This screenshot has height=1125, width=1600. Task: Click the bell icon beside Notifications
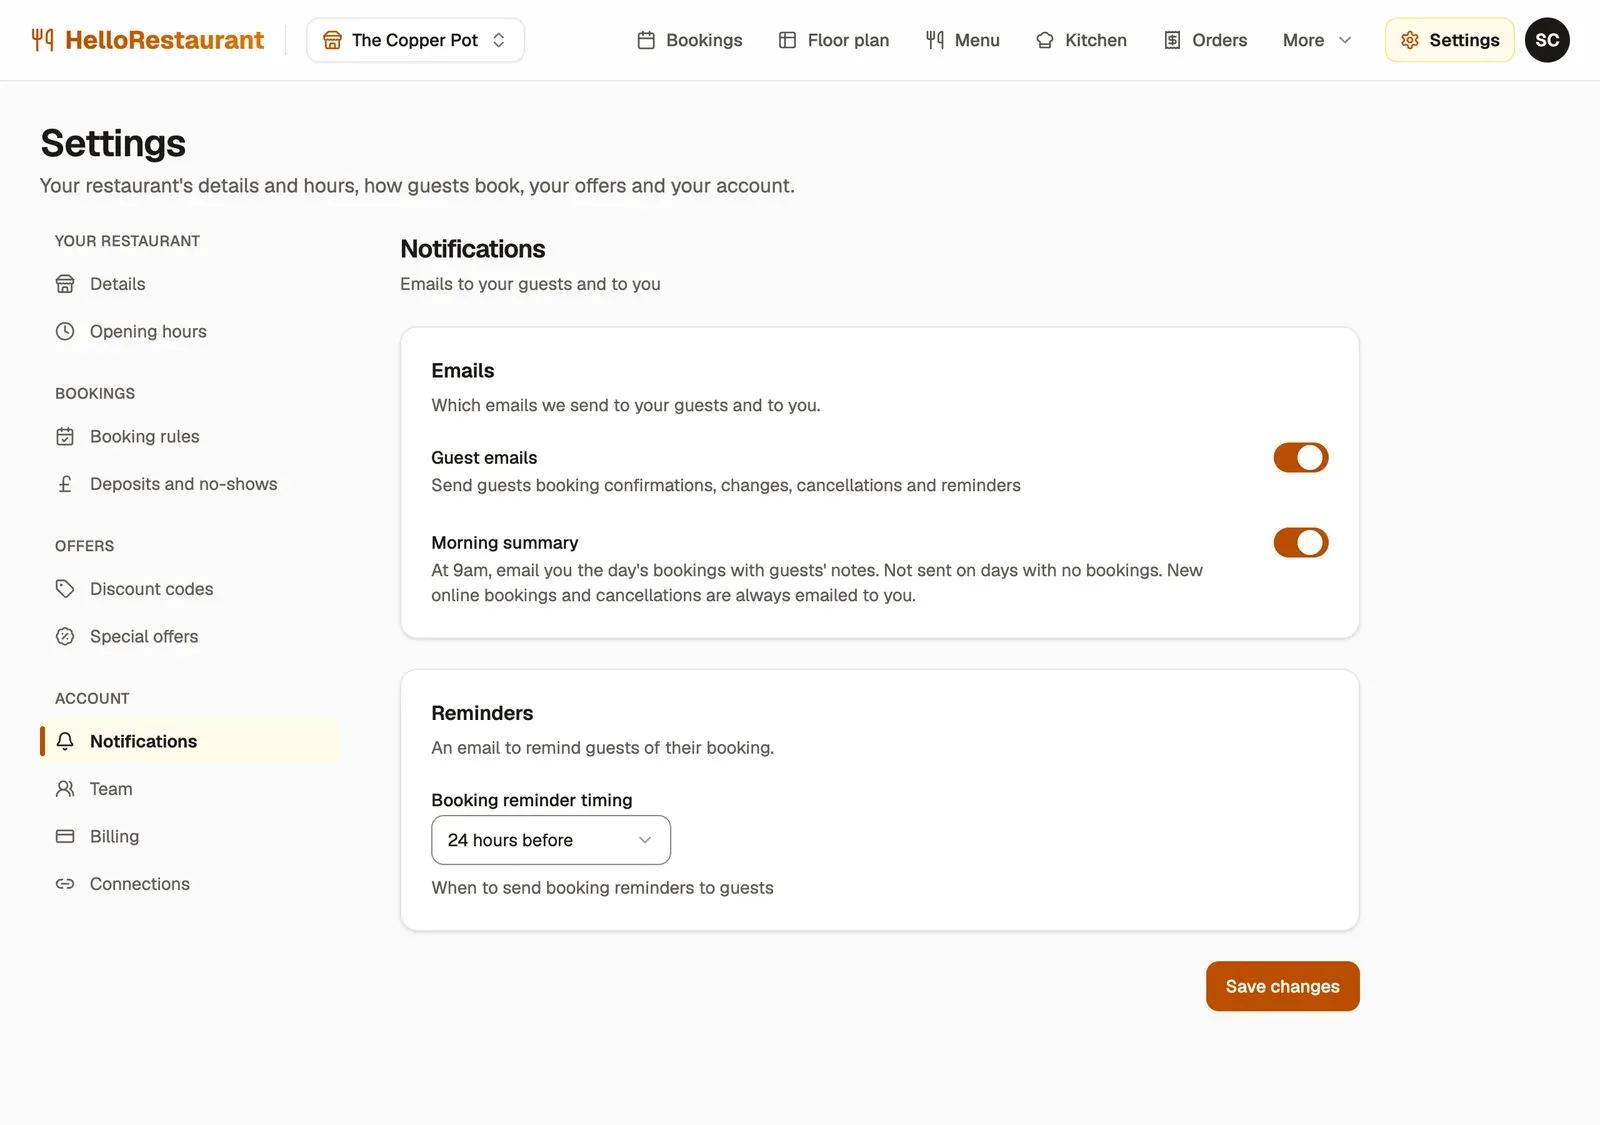[65, 741]
